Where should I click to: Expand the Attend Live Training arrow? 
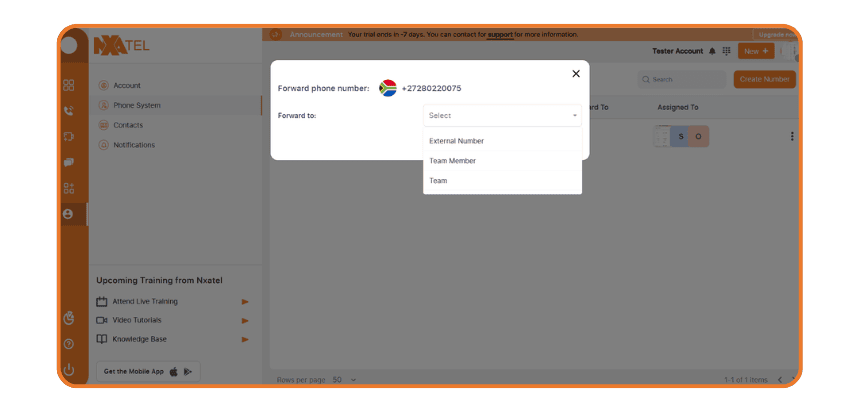[x=245, y=301]
